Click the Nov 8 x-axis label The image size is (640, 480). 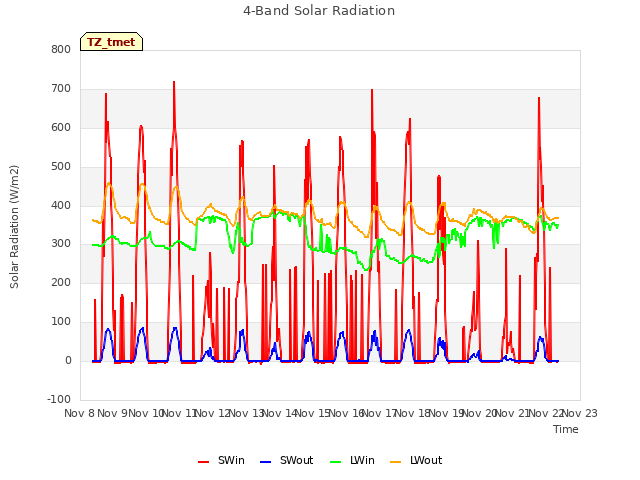pyautogui.click(x=79, y=413)
